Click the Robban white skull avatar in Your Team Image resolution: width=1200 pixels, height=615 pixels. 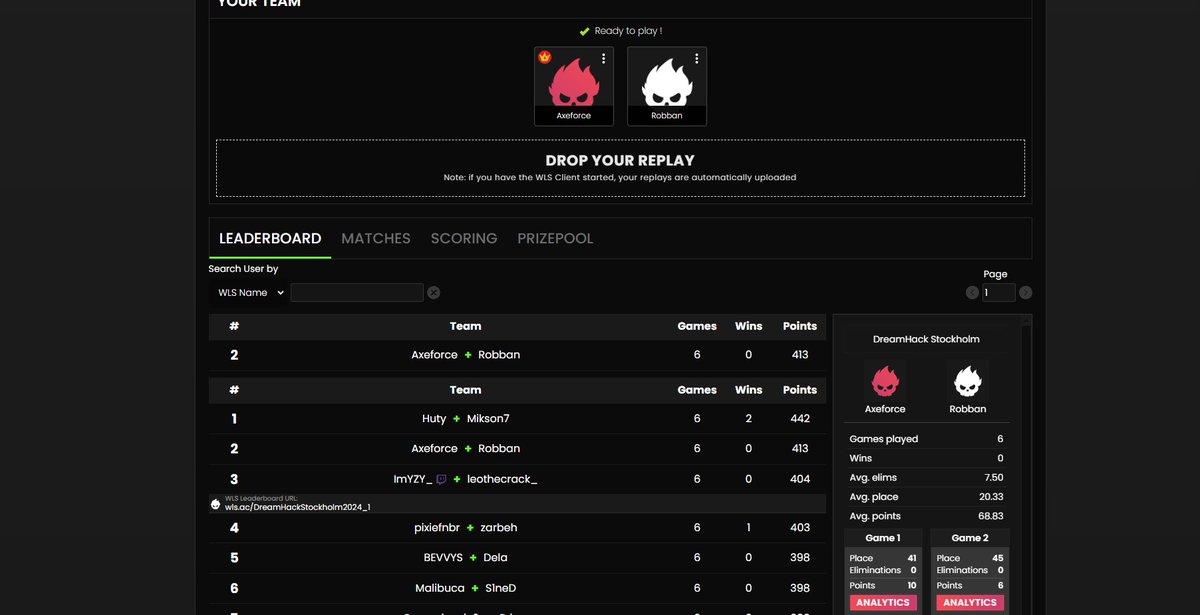(x=667, y=82)
